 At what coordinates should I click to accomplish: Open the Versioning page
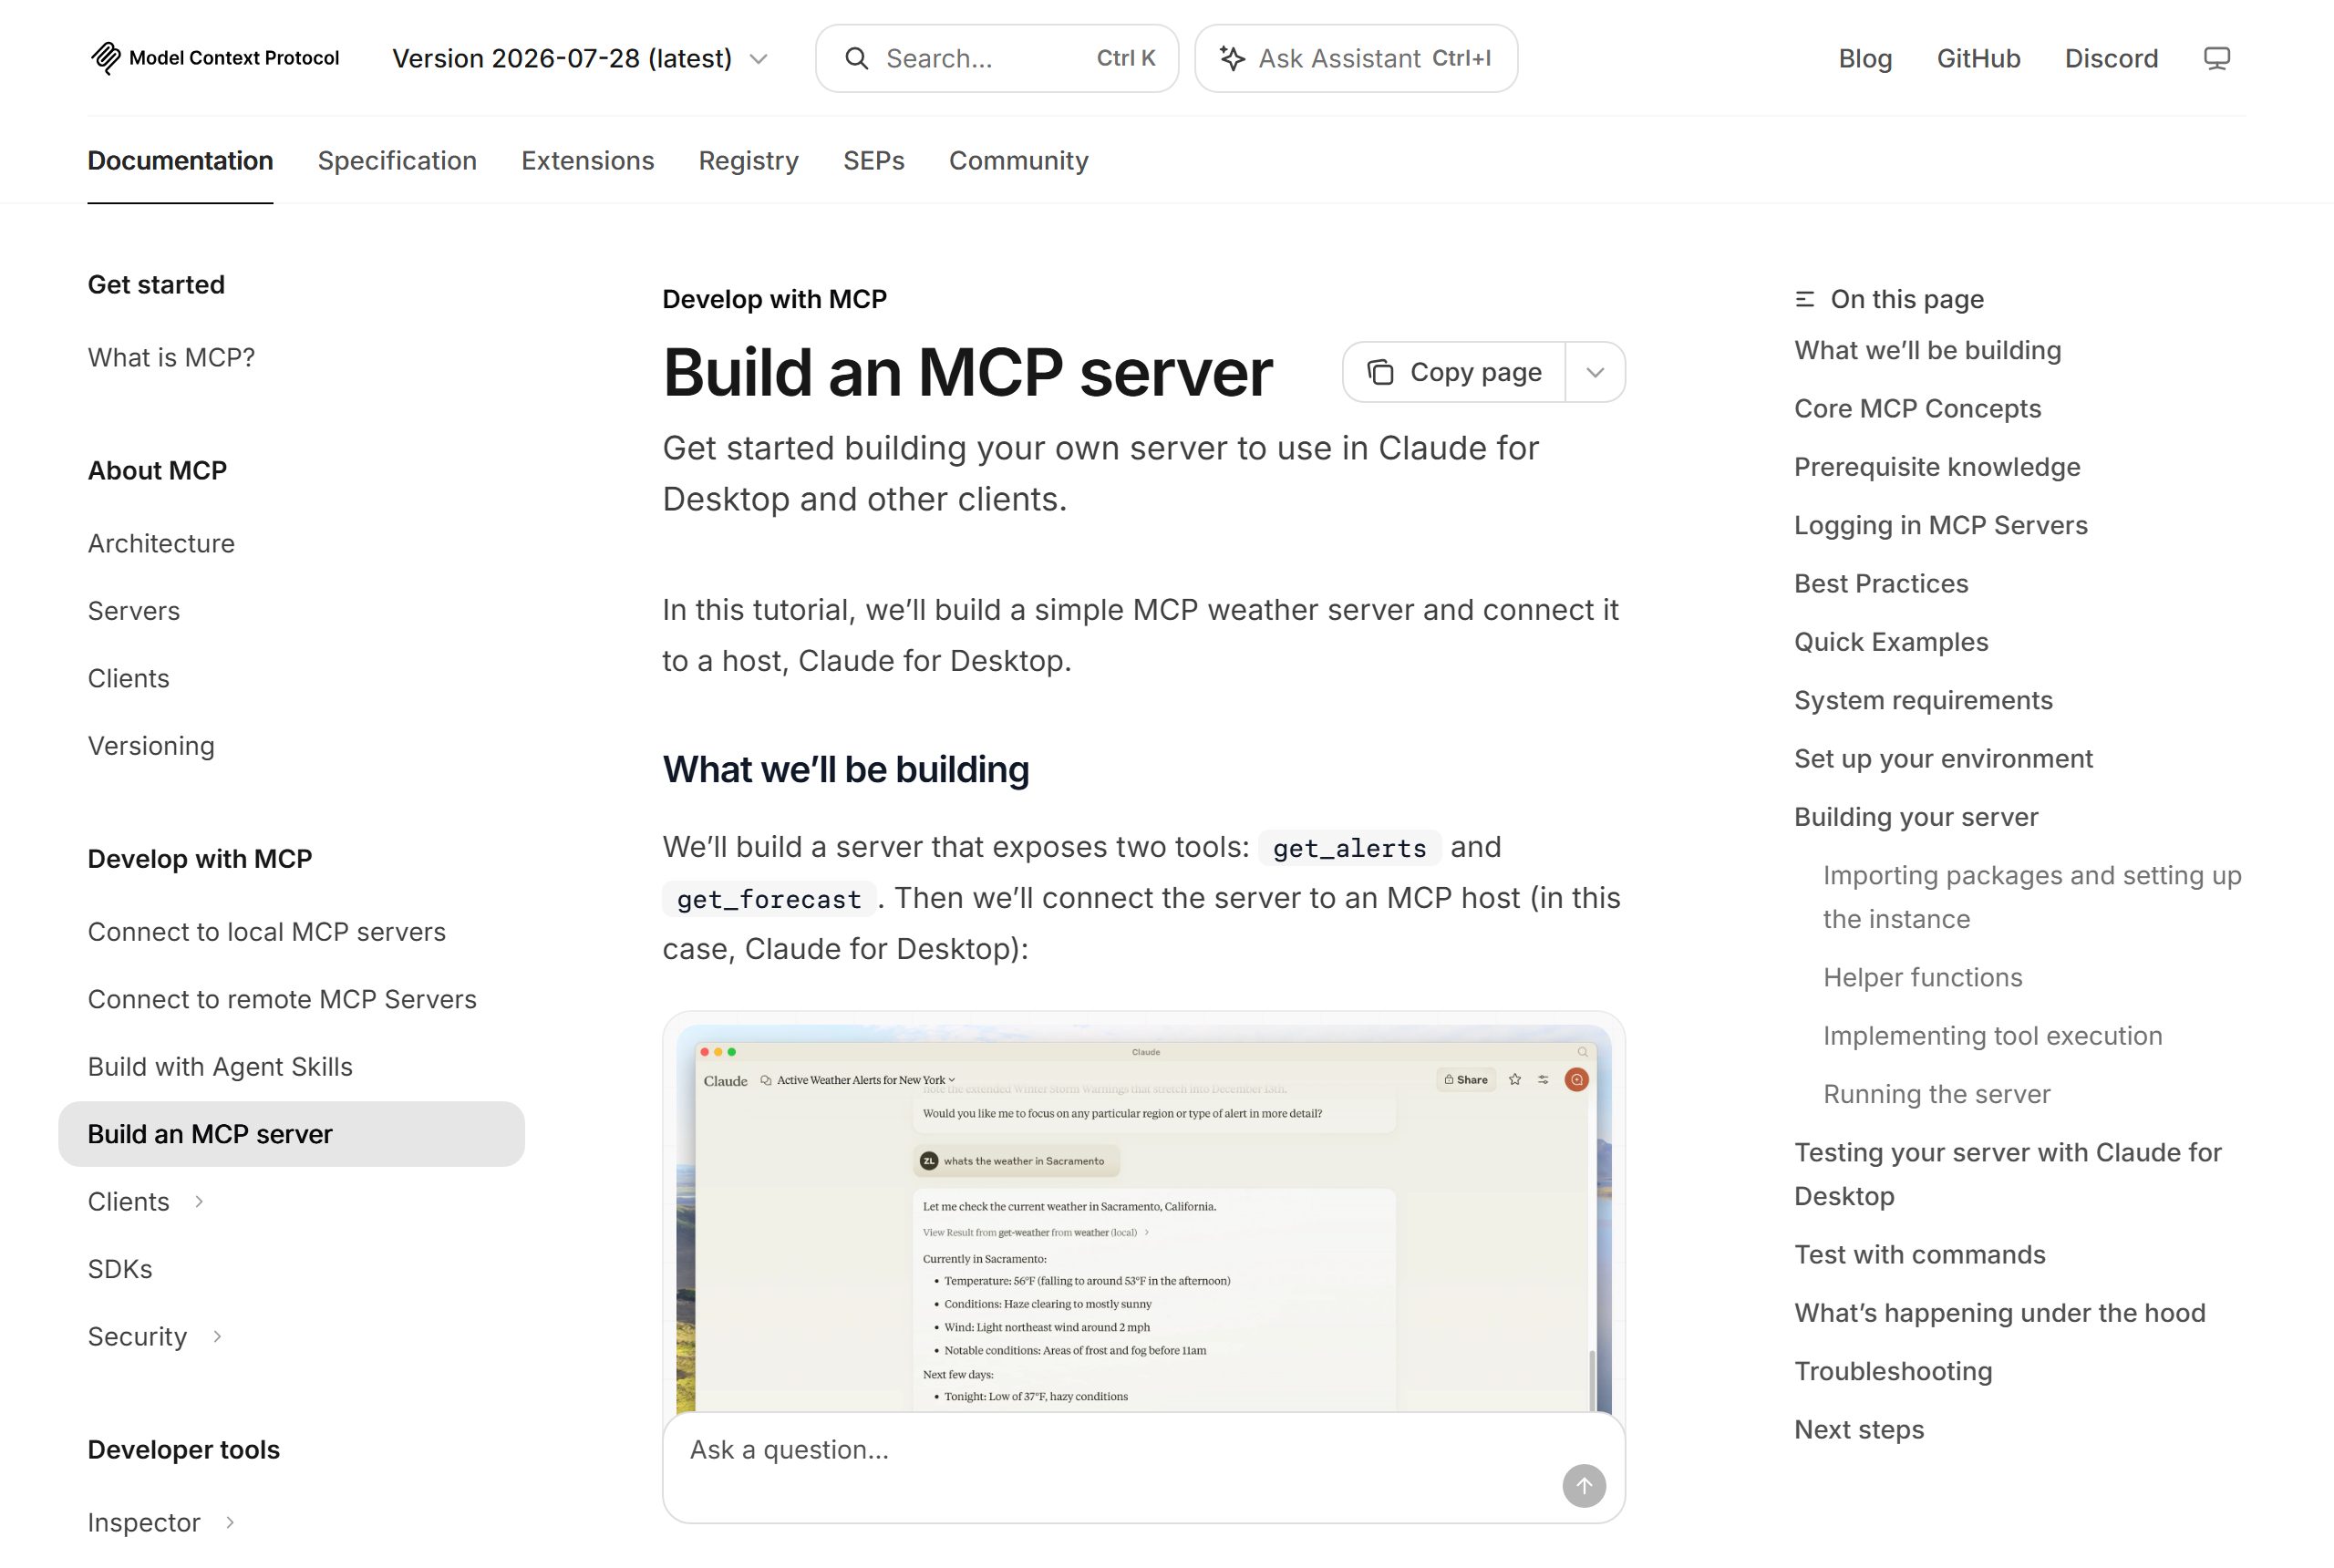151,745
